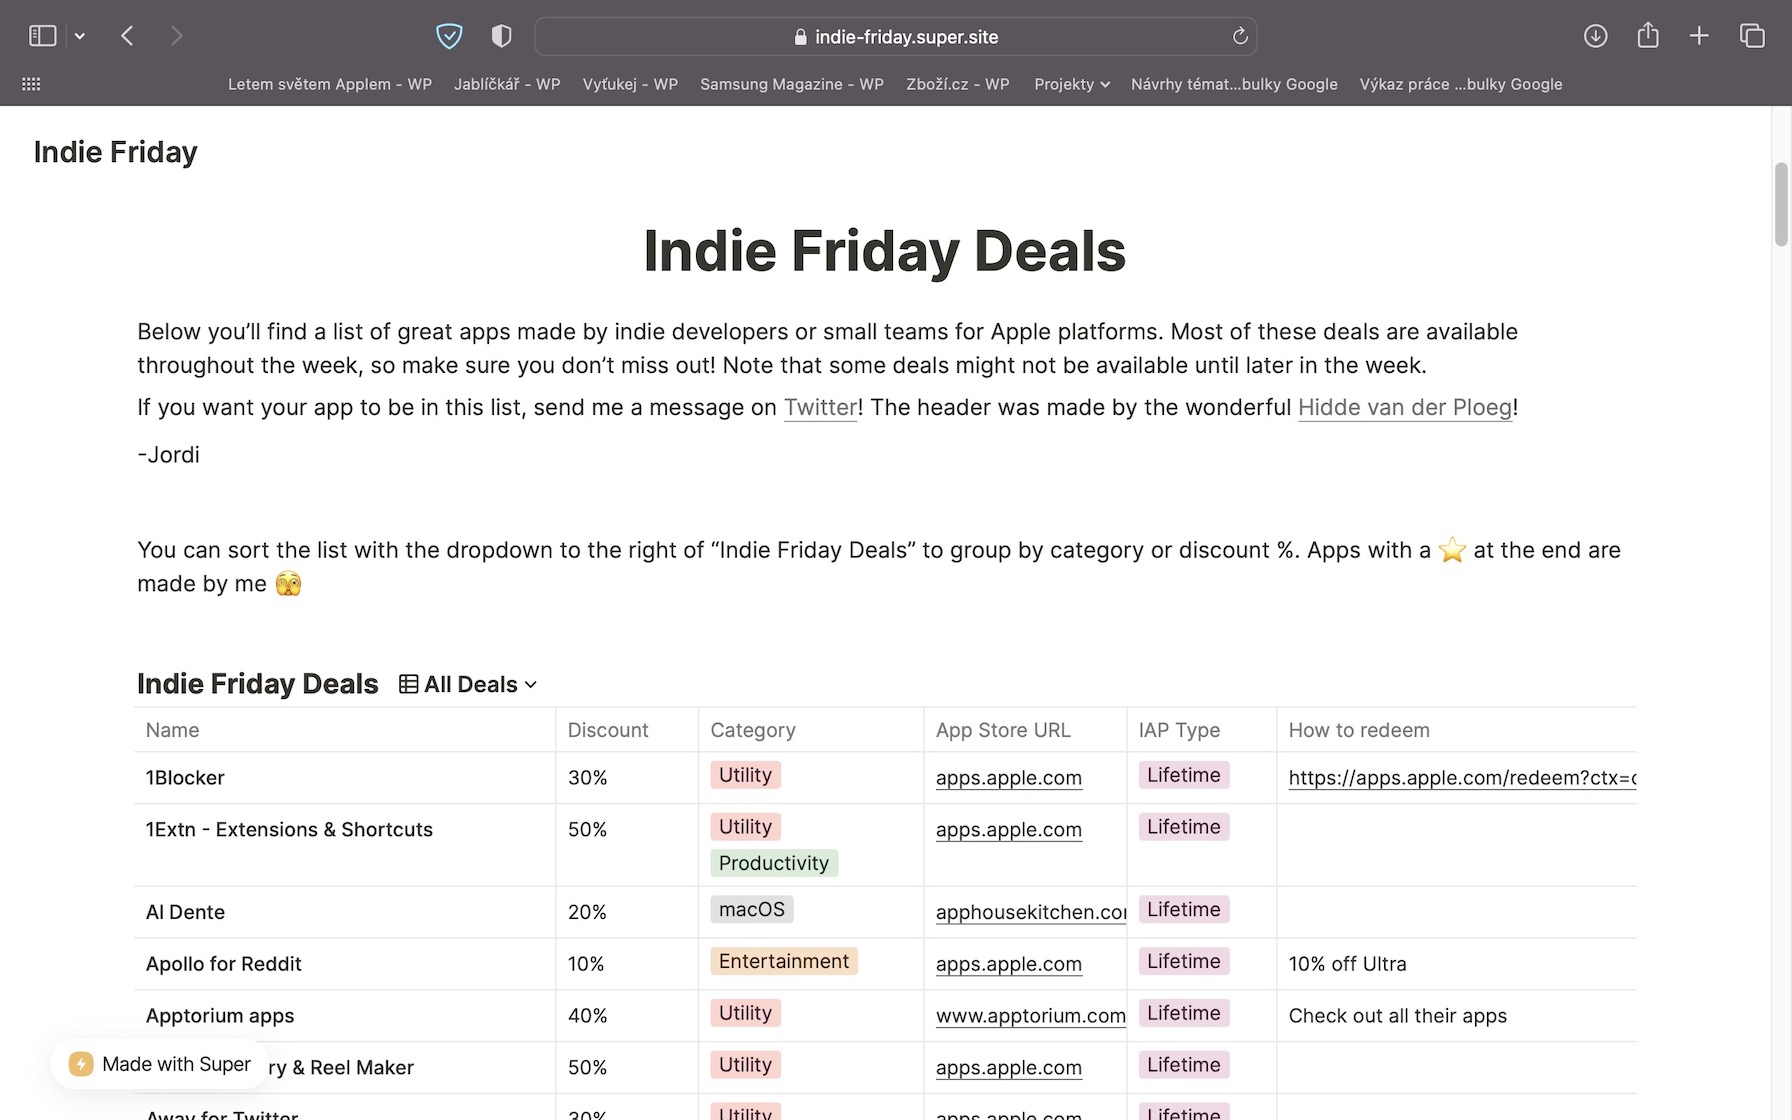
Task: Reload the current page
Action: coord(1240,36)
